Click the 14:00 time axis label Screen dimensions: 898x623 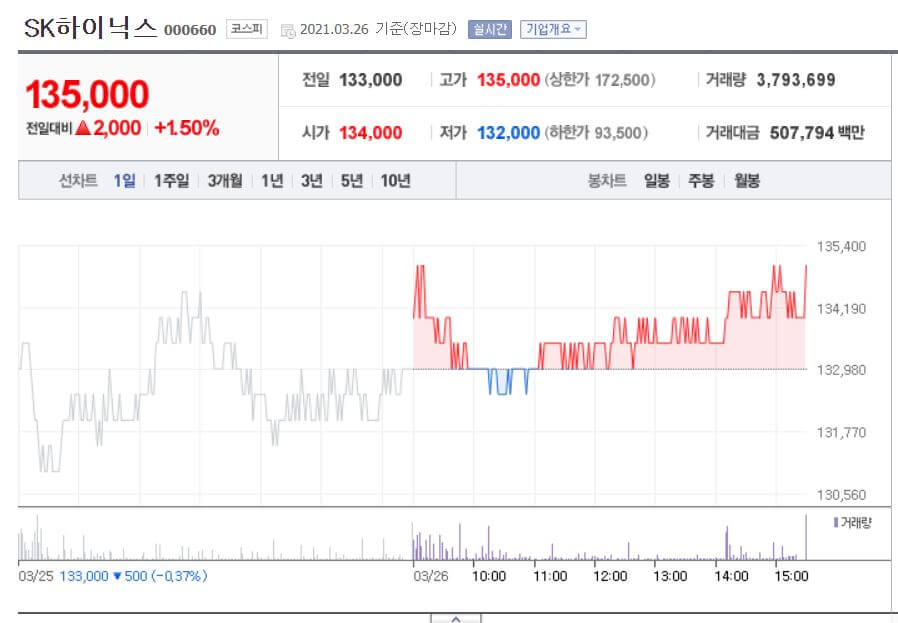(x=731, y=576)
